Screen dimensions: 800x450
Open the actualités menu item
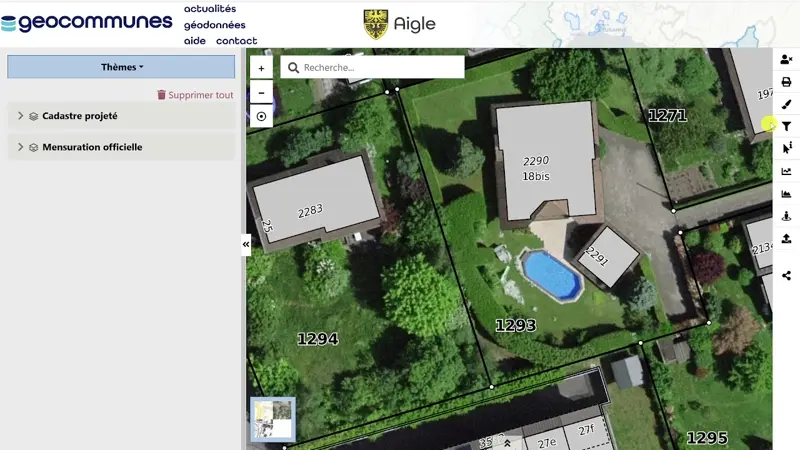(x=210, y=9)
